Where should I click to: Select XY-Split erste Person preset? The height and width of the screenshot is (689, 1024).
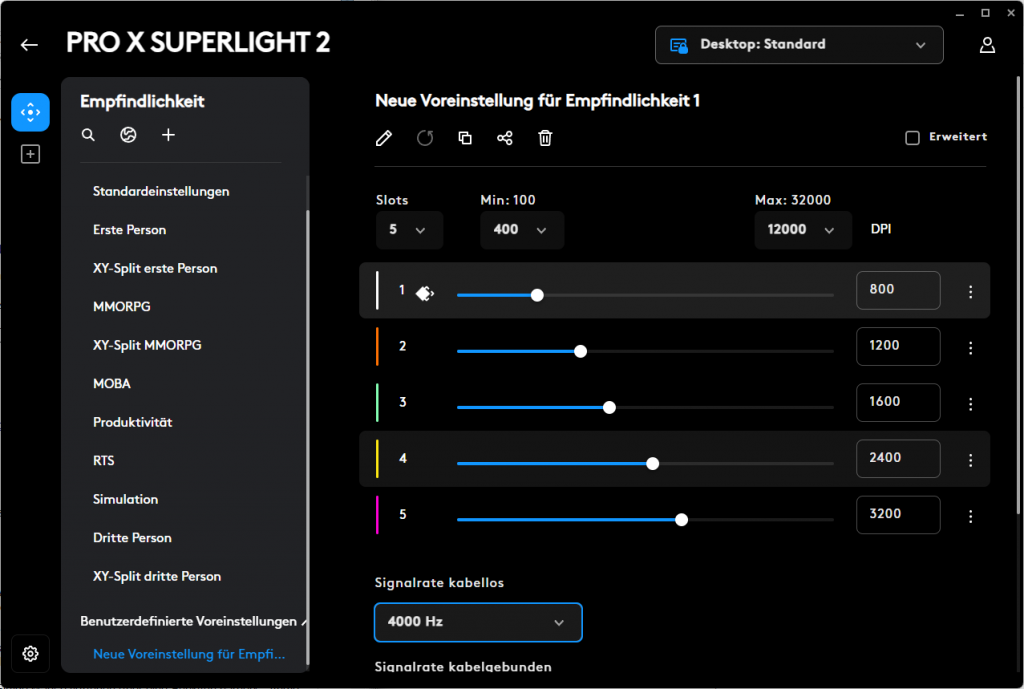tap(155, 268)
